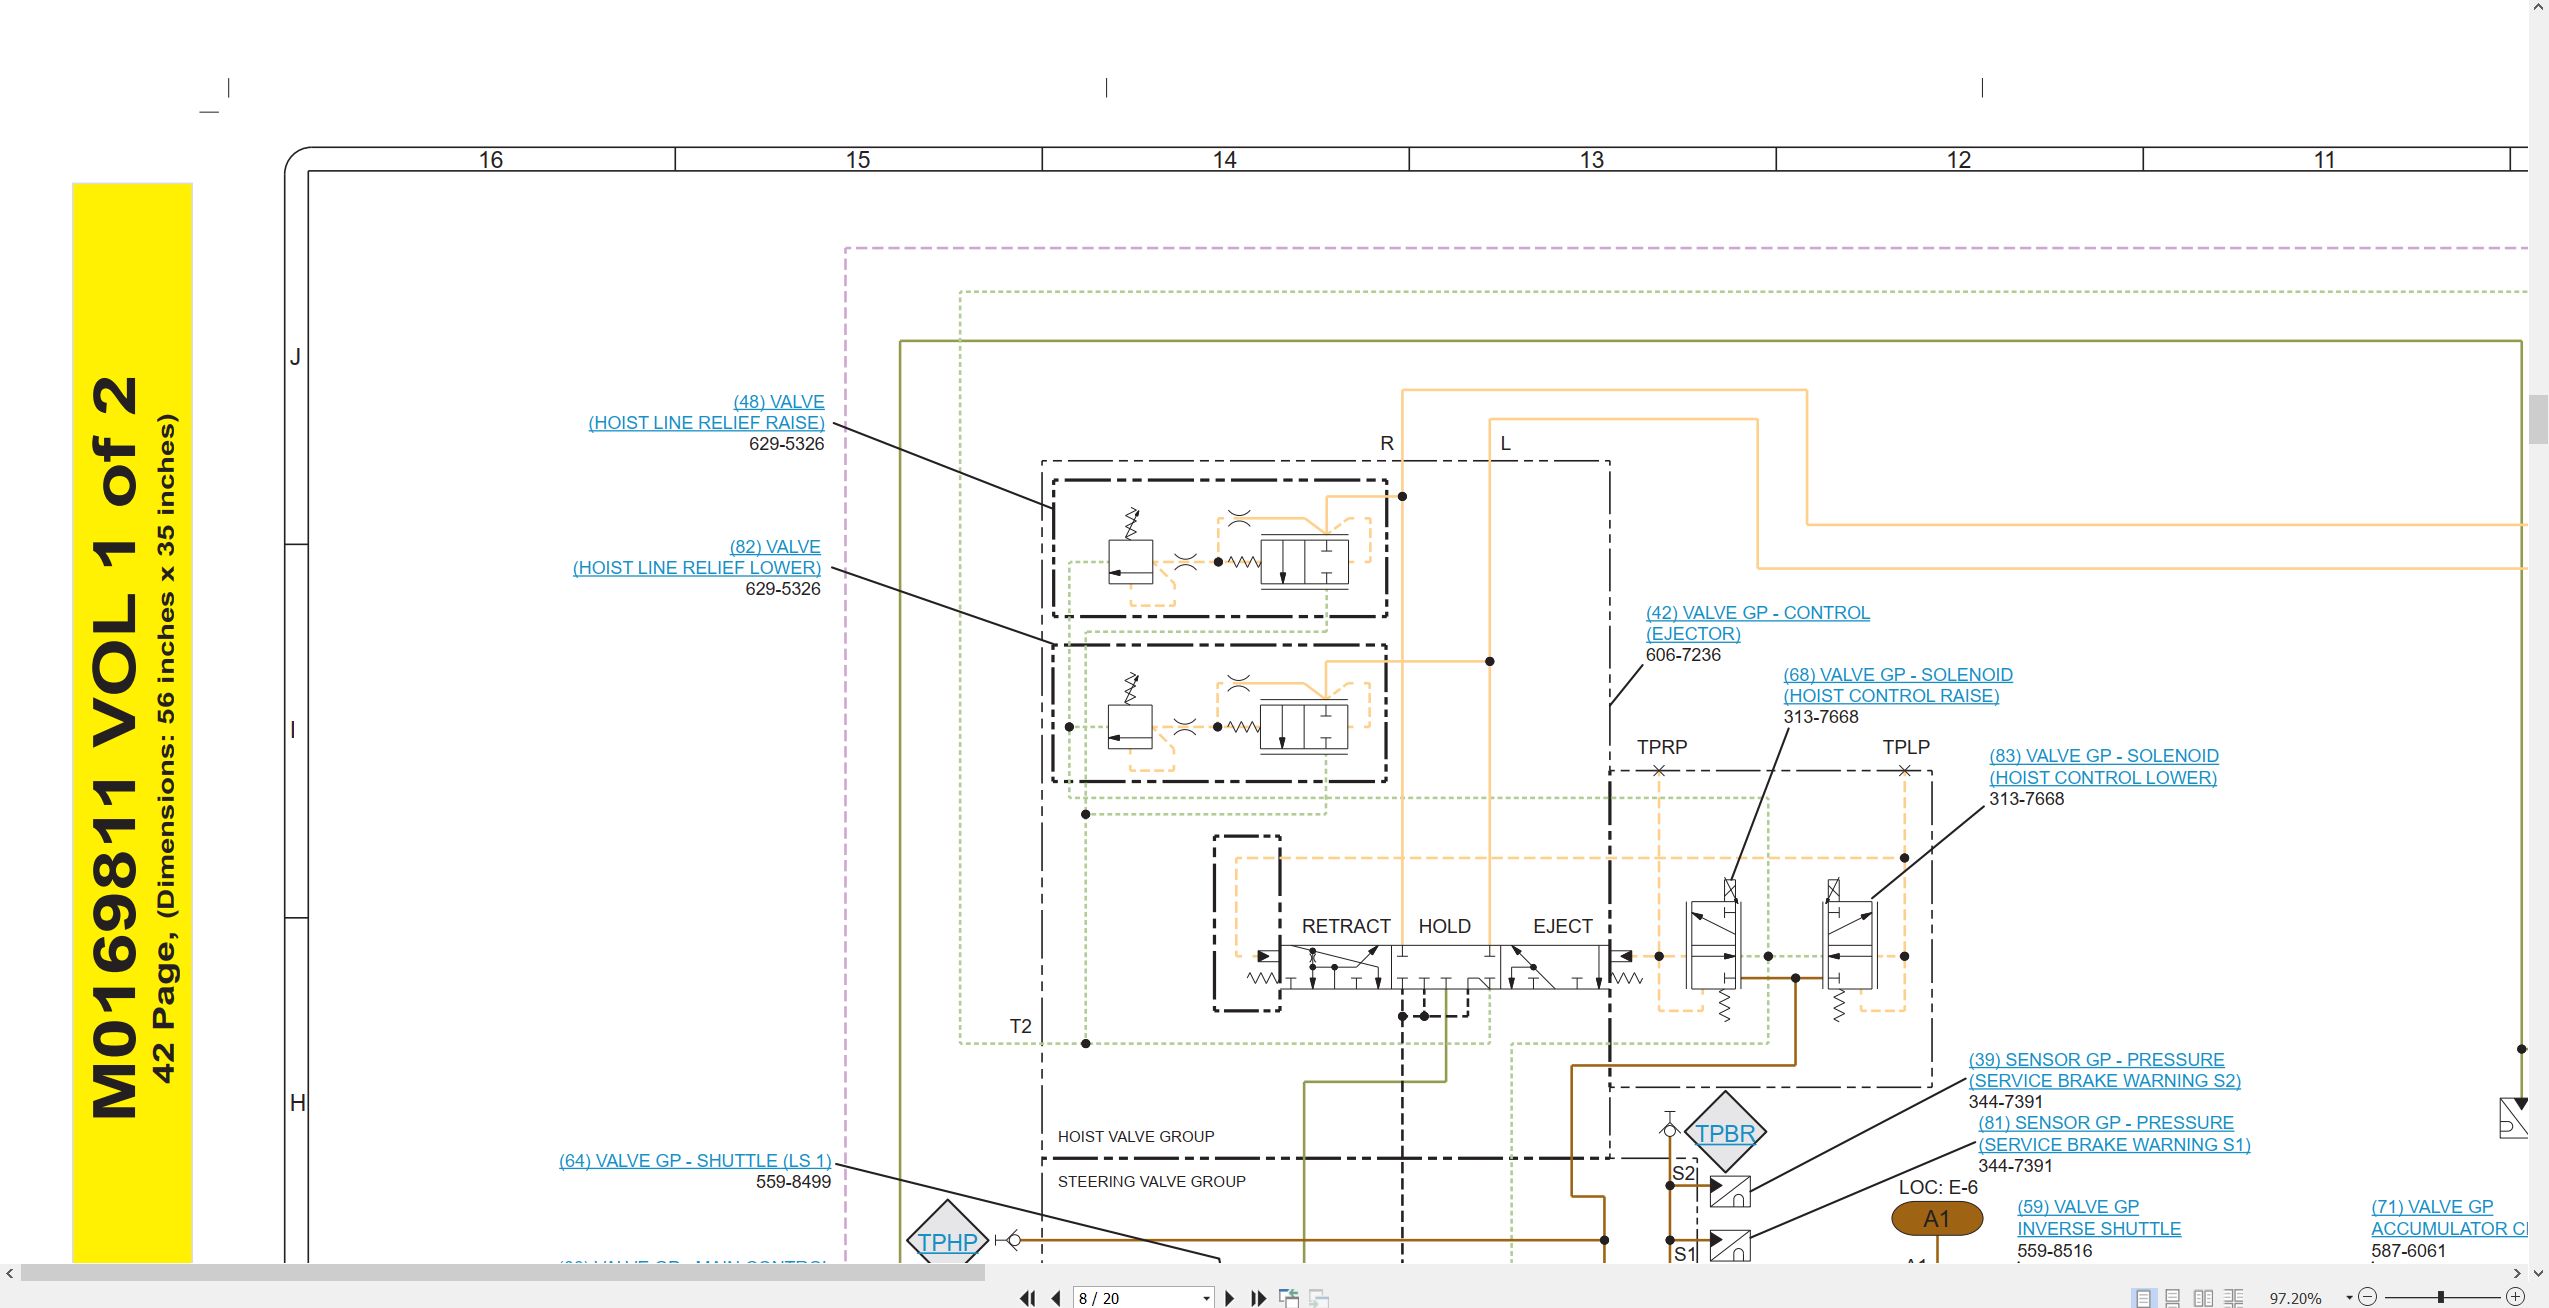This screenshot has height=1308, width=2549.
Task: Open (64) VALVE GP - SHUTTLE (LS 1) link
Action: click(x=695, y=1160)
